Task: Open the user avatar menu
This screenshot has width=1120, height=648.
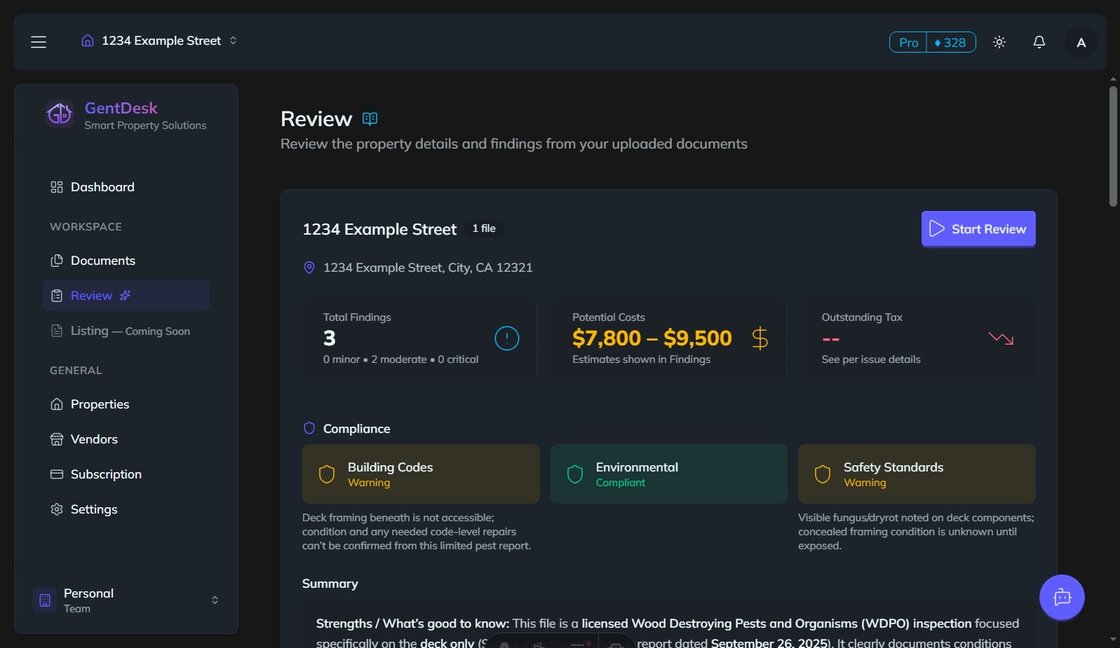Action: click(x=1081, y=42)
